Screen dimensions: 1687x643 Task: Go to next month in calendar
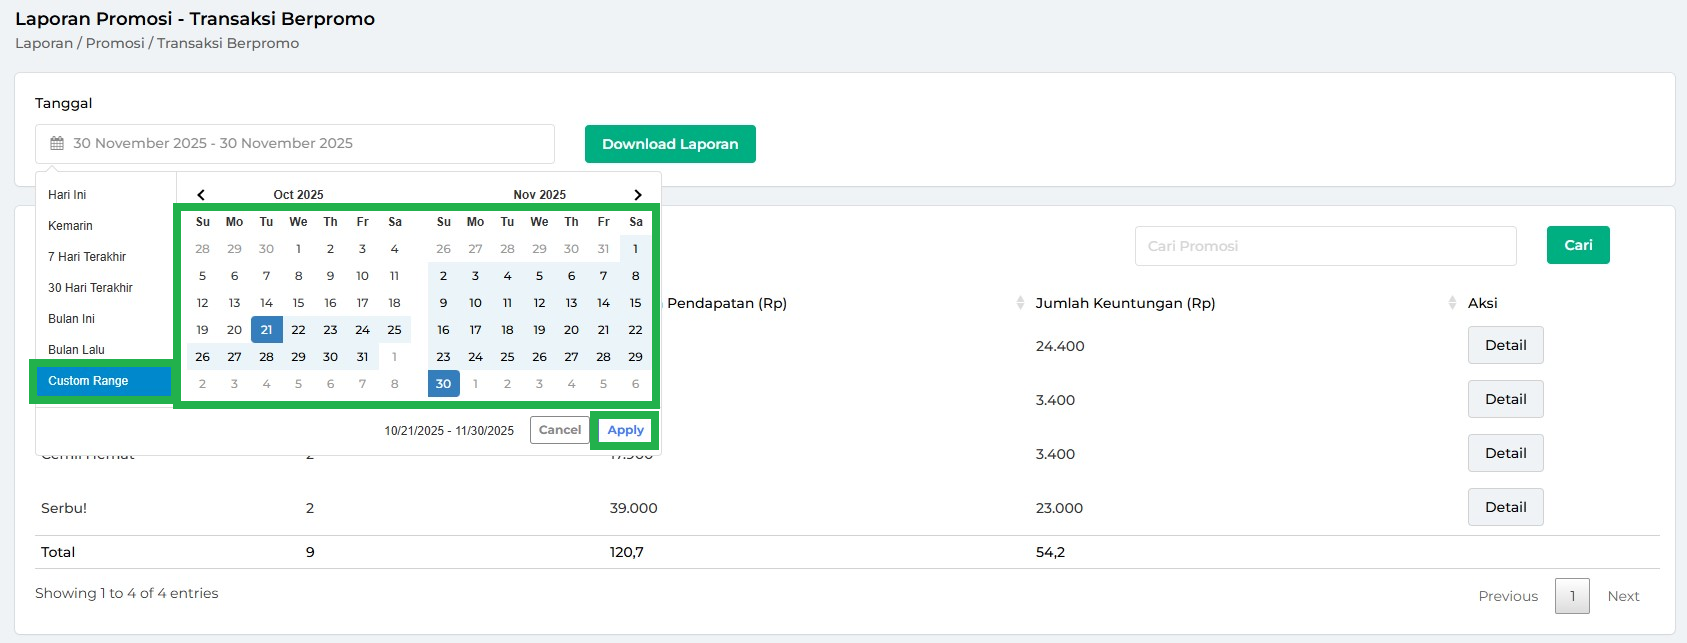click(637, 195)
